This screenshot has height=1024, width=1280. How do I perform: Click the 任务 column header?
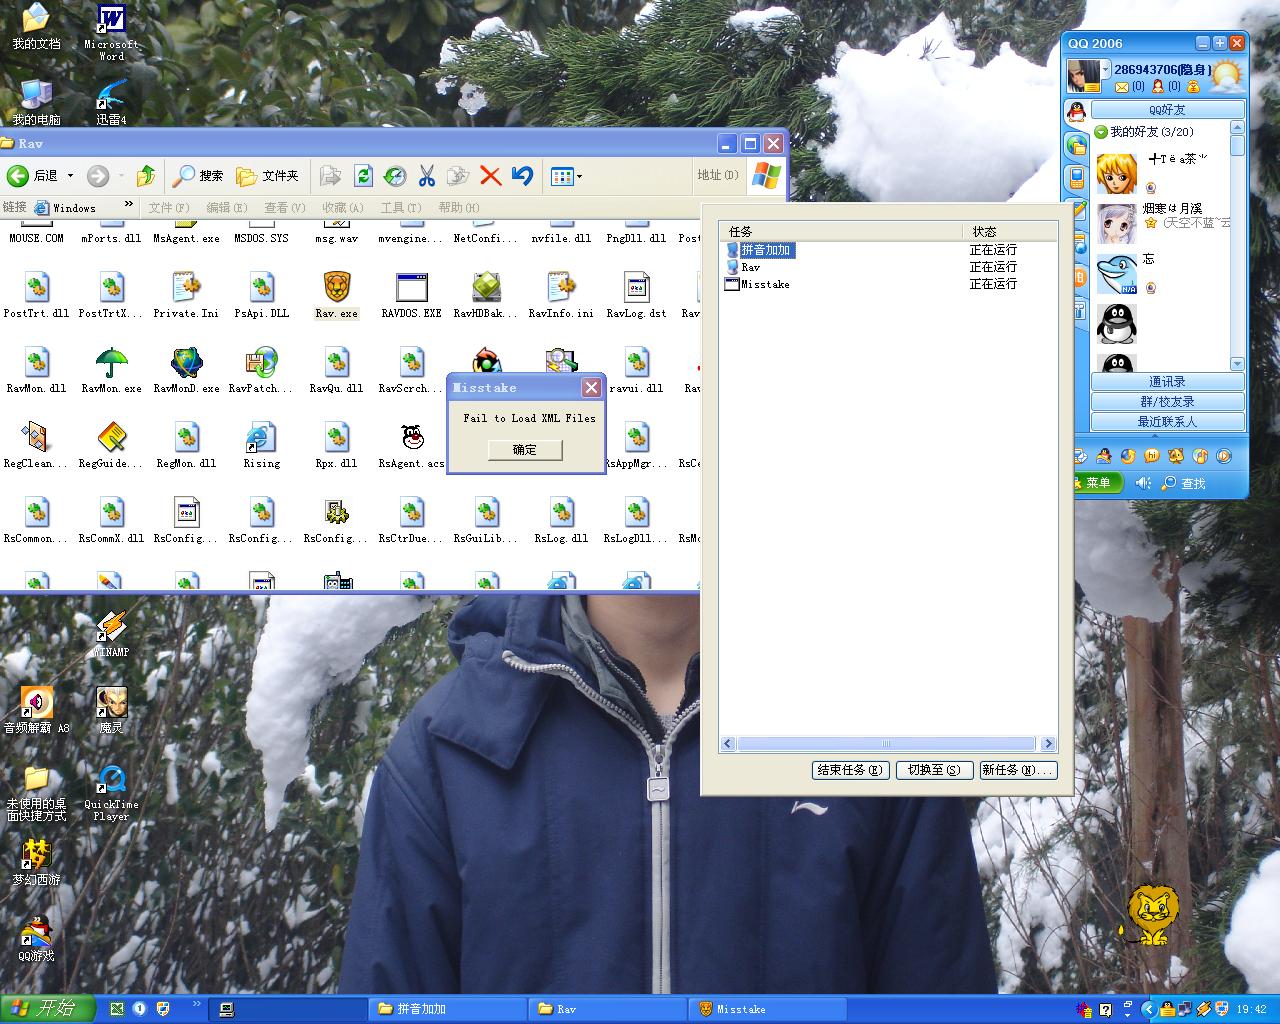pyautogui.click(x=840, y=231)
